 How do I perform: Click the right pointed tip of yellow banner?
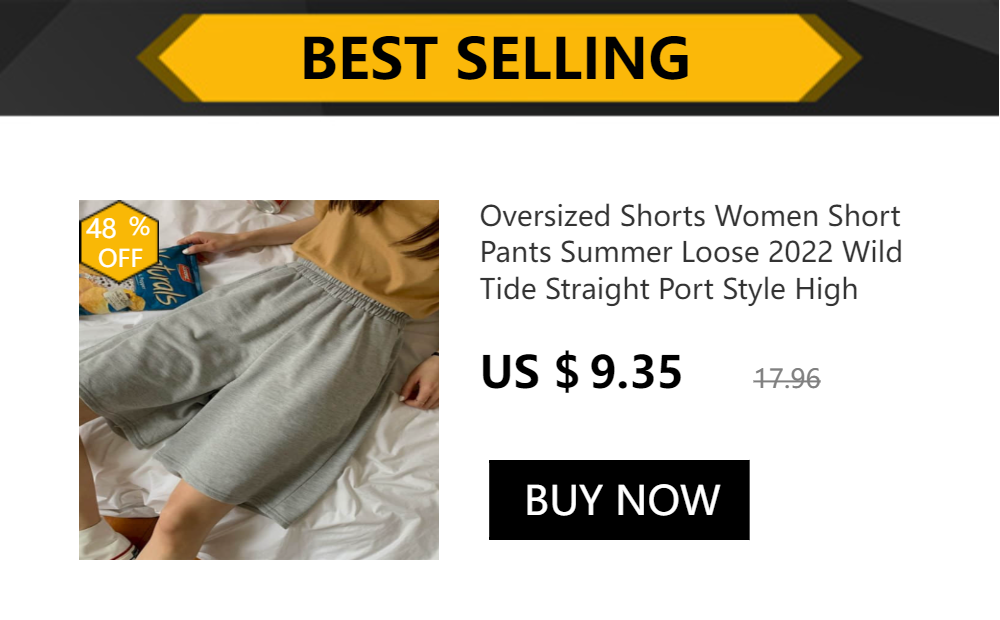(843, 57)
